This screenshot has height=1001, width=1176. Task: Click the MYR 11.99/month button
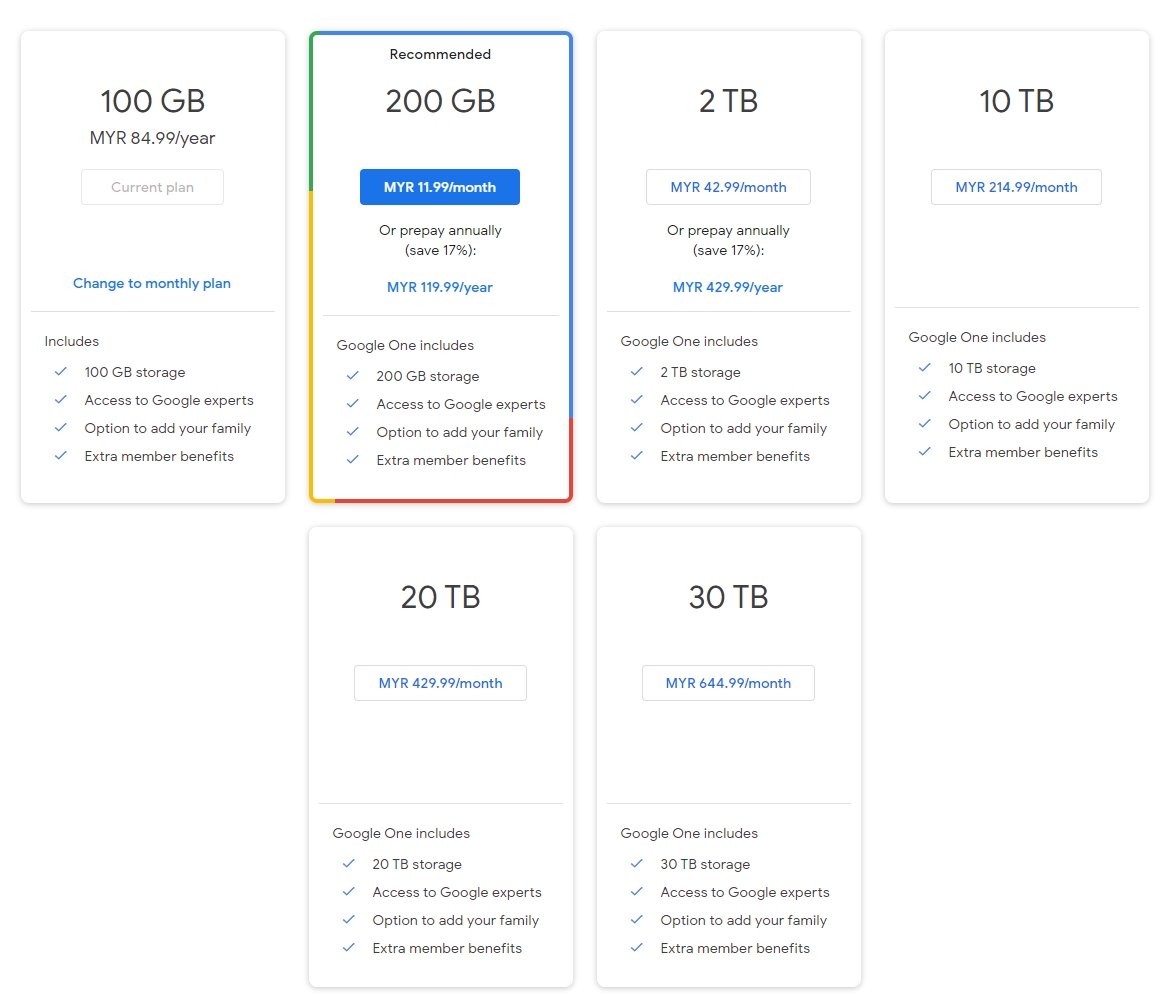[x=440, y=187]
